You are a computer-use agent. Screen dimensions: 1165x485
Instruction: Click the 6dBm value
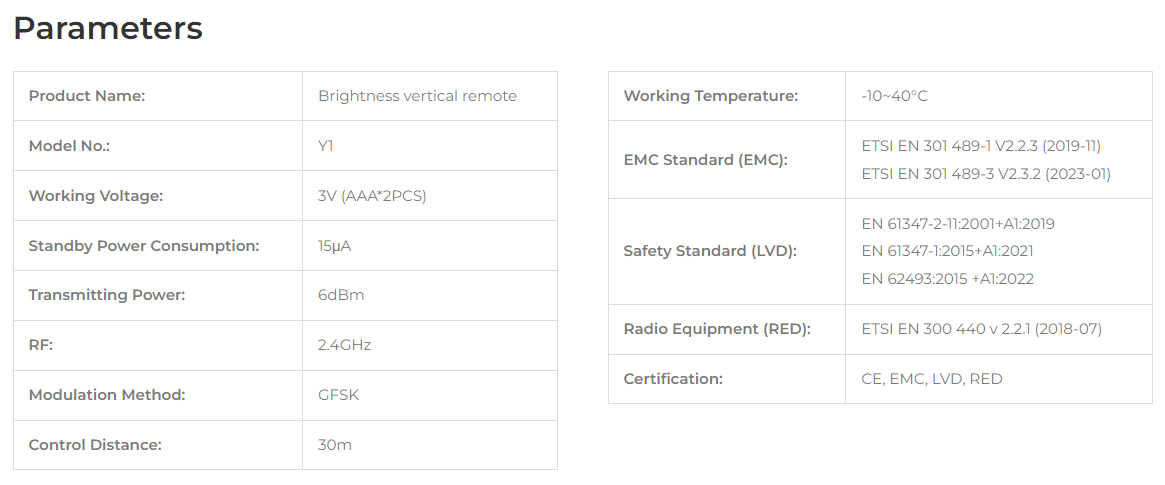click(x=341, y=295)
